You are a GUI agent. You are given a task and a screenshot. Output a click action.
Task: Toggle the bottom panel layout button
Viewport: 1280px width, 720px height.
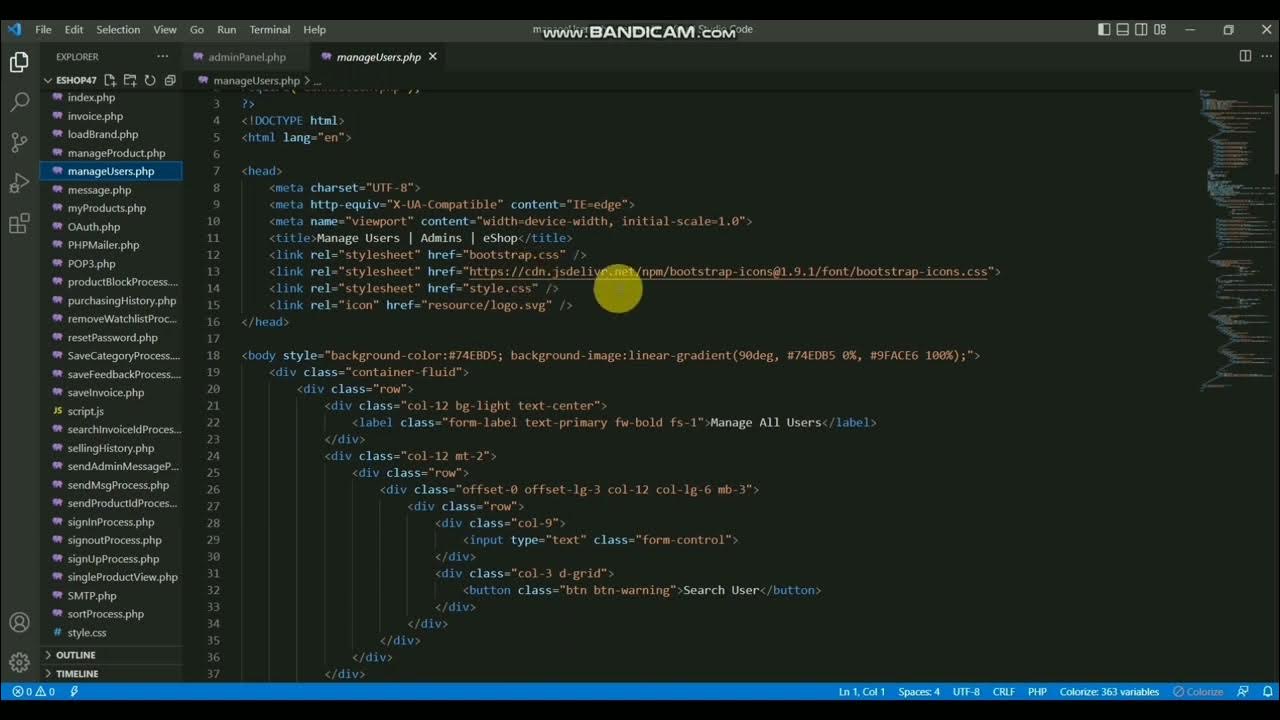(x=1123, y=30)
